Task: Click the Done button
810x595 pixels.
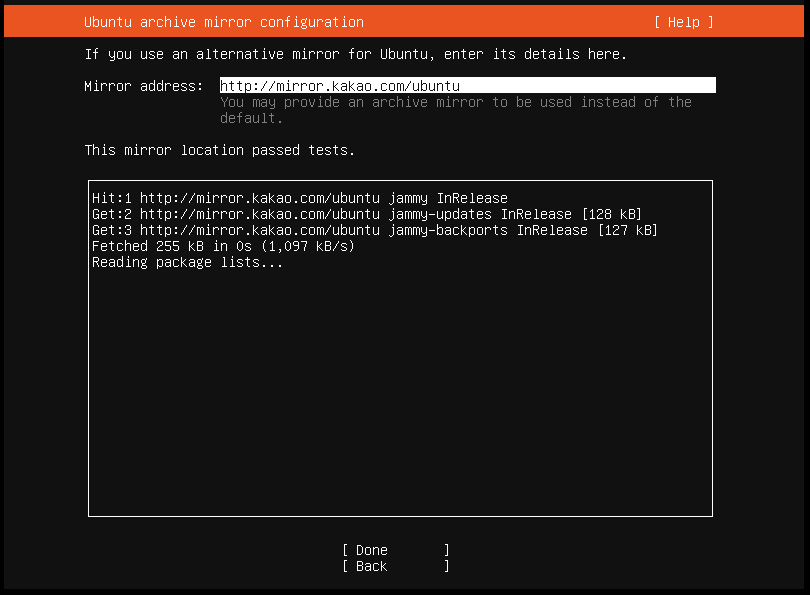Action: coord(395,550)
